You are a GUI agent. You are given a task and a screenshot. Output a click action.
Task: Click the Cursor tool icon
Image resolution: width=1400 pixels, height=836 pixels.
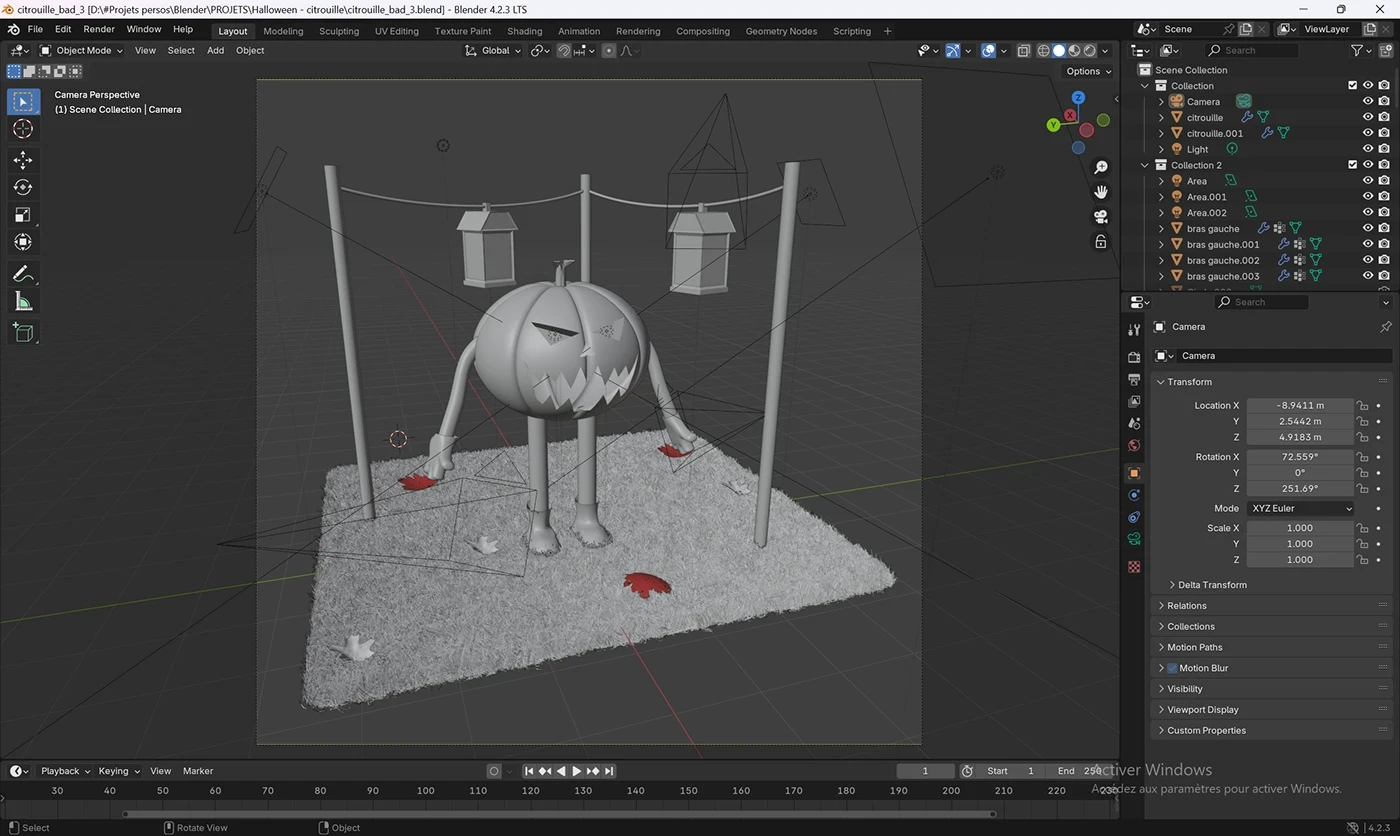coord(23,129)
